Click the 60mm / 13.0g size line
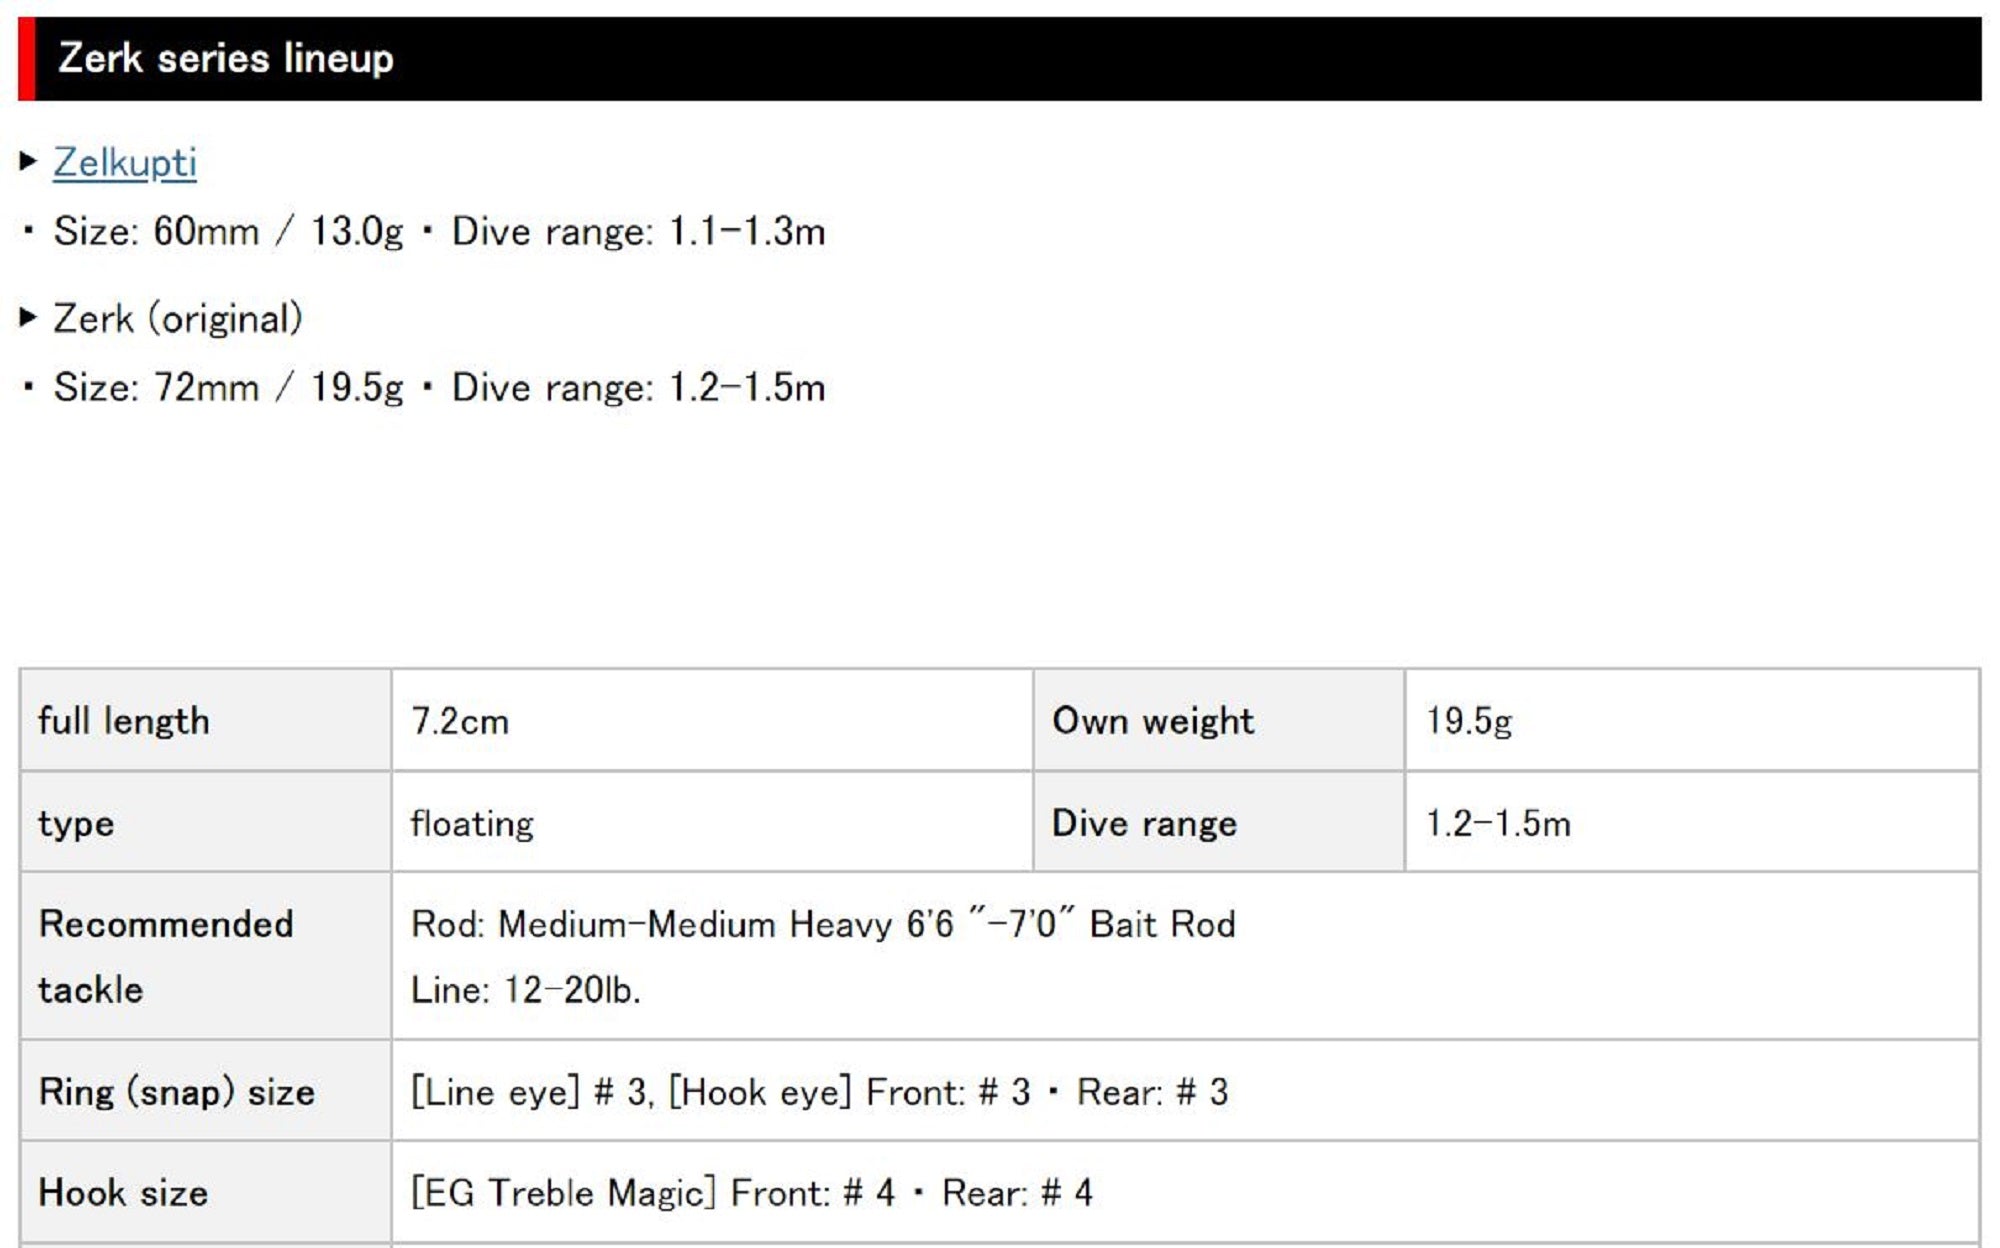 (x=439, y=231)
